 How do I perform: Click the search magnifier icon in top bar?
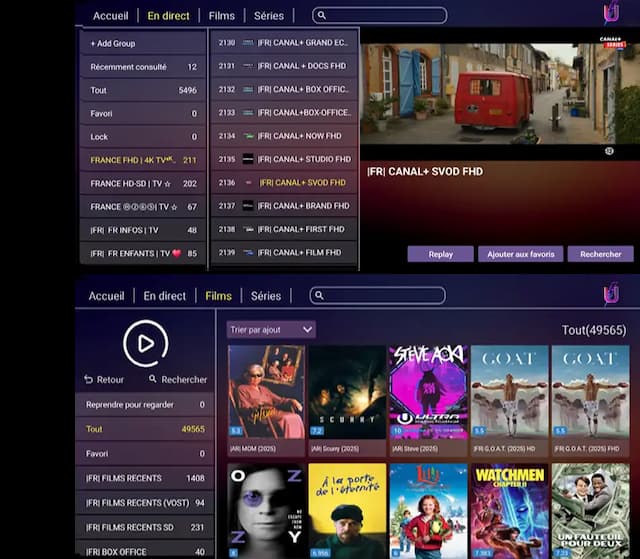[321, 16]
